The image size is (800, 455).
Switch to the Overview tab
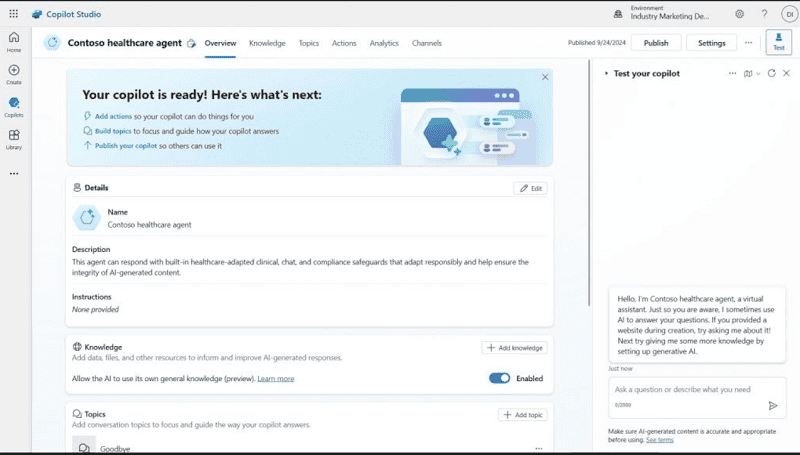(x=220, y=43)
